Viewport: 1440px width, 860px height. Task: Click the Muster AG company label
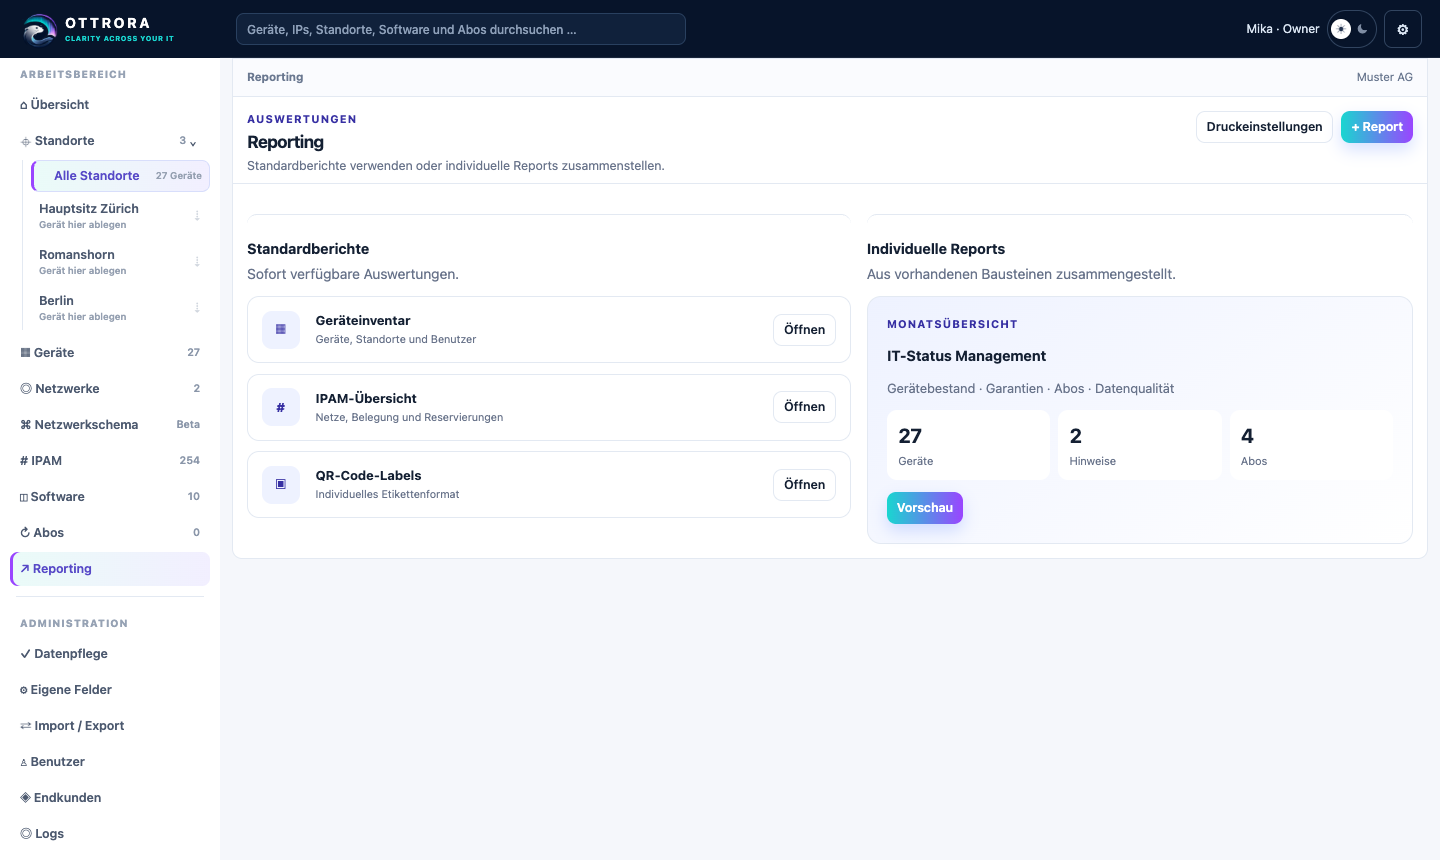click(1385, 77)
